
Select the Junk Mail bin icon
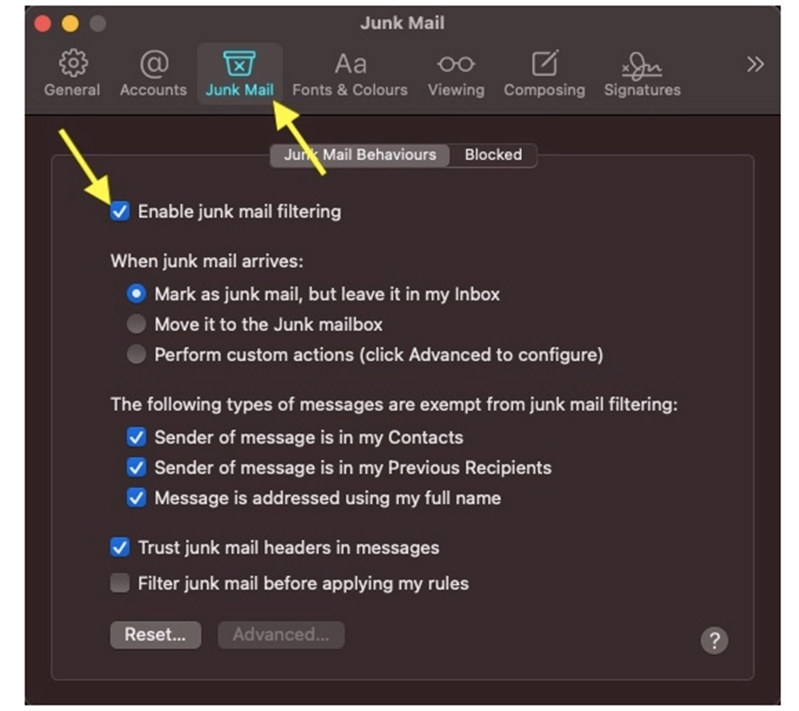pyautogui.click(x=239, y=65)
